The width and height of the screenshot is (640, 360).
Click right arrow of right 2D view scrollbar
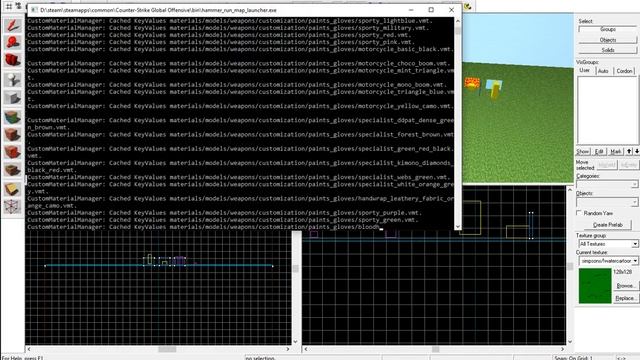point(562,349)
